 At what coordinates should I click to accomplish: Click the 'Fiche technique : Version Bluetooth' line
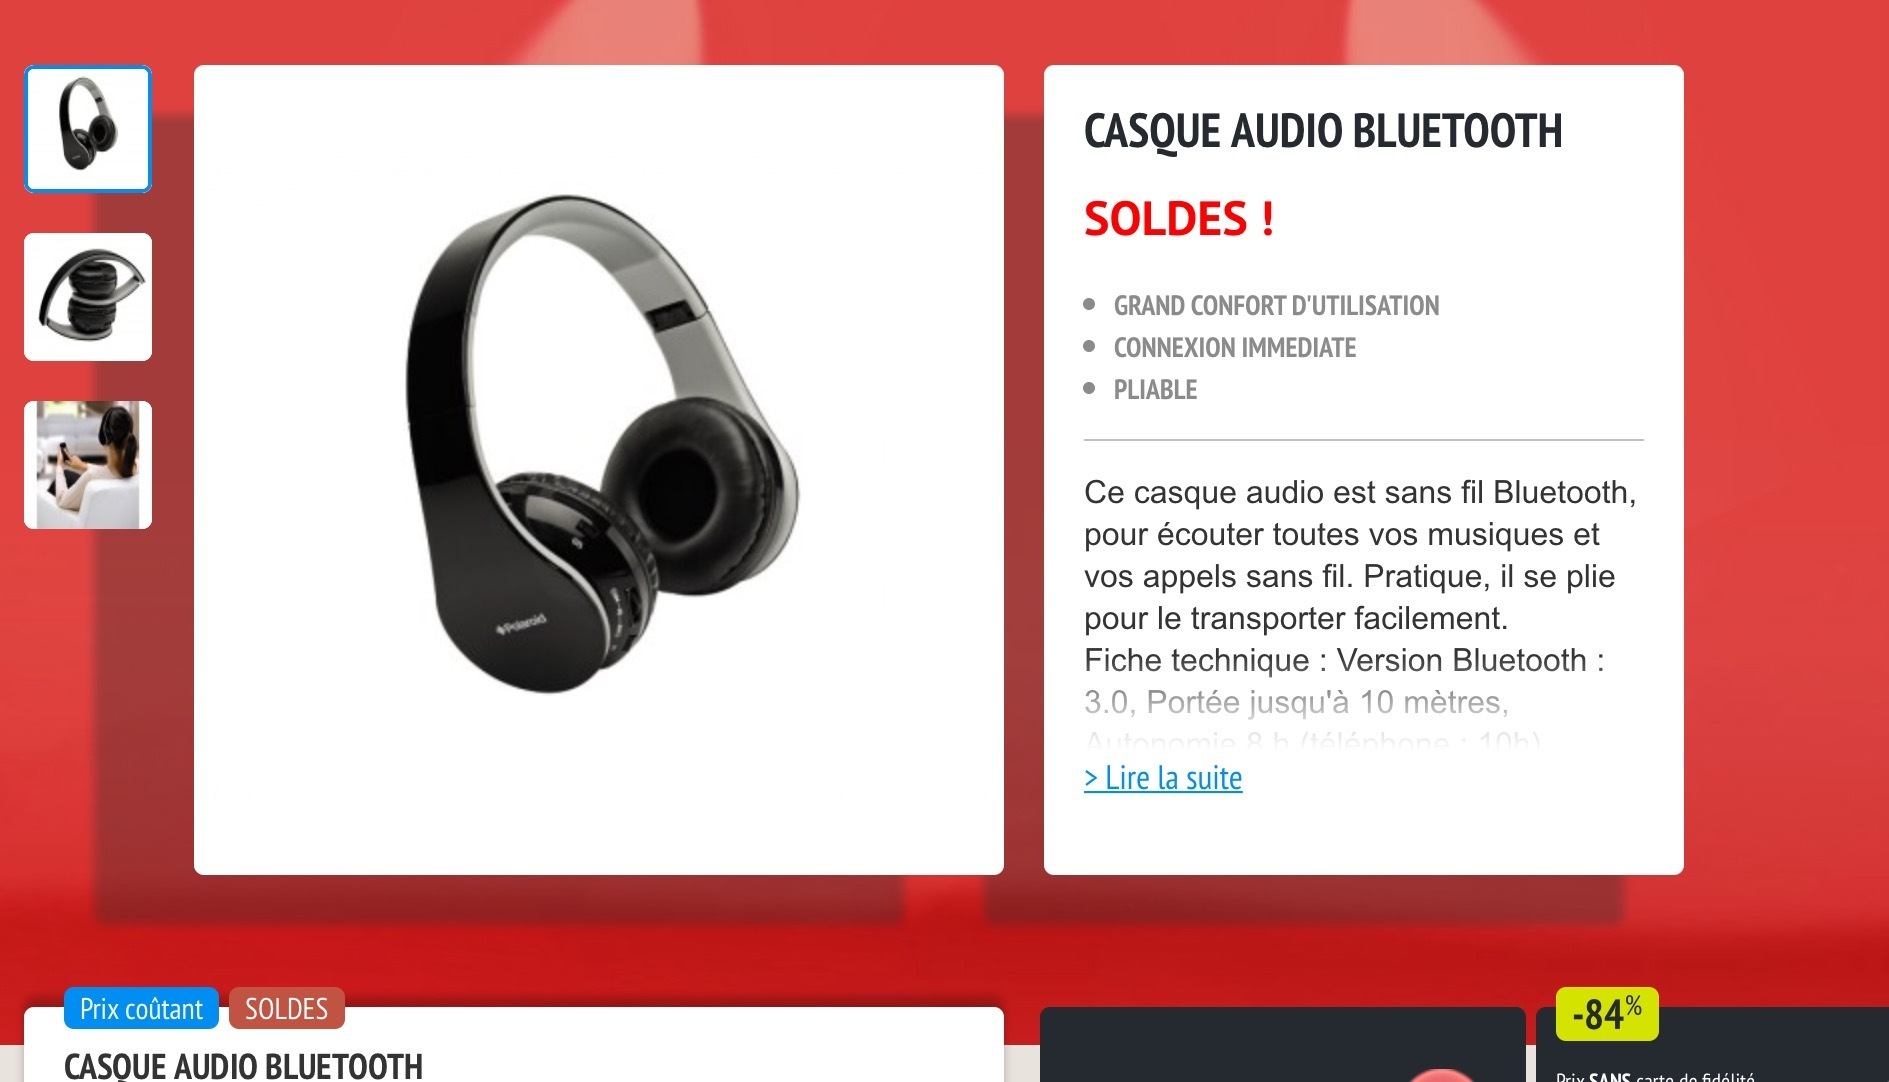1344,660
